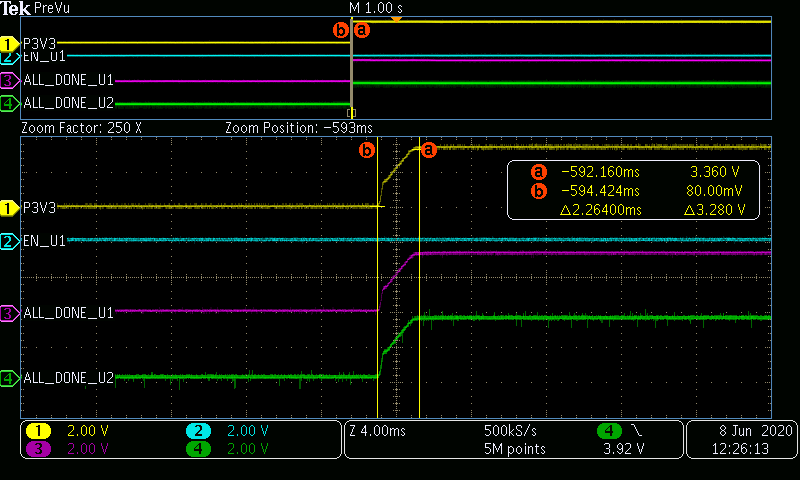Viewport: 800px width, 480px height.
Task: Click the date 8 Jun 2020
Action: coord(756,432)
